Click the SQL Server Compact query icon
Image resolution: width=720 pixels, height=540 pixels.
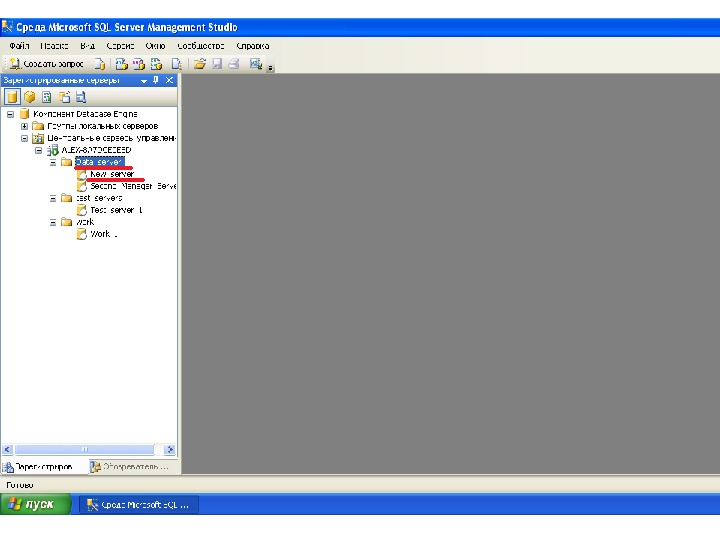point(176,64)
